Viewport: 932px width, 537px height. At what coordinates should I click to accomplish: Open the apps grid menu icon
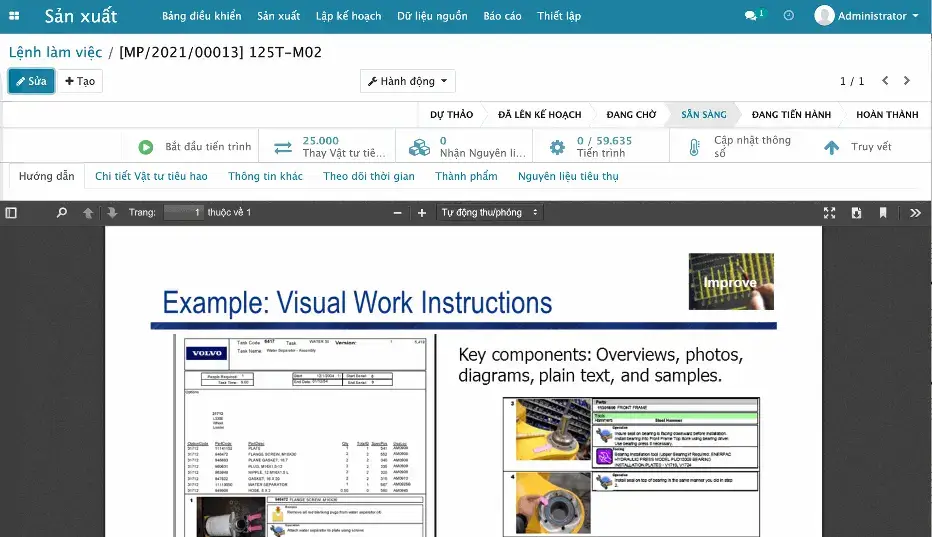point(14,16)
